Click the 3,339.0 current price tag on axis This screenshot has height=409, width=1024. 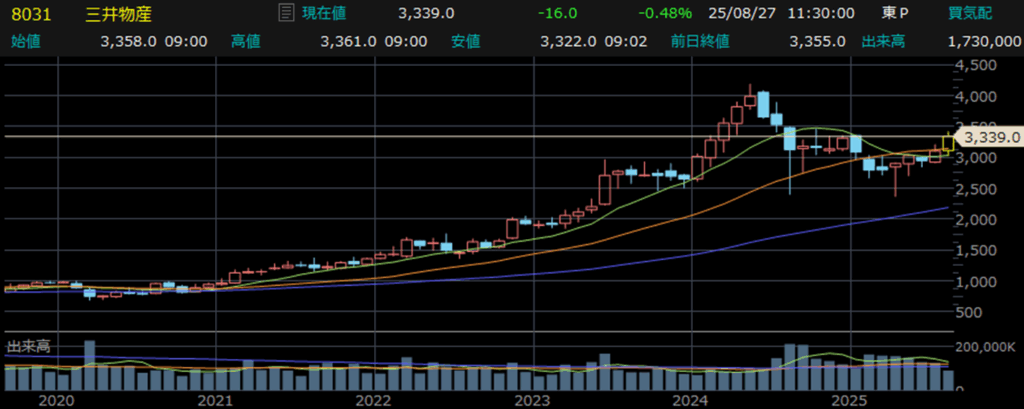pos(989,137)
